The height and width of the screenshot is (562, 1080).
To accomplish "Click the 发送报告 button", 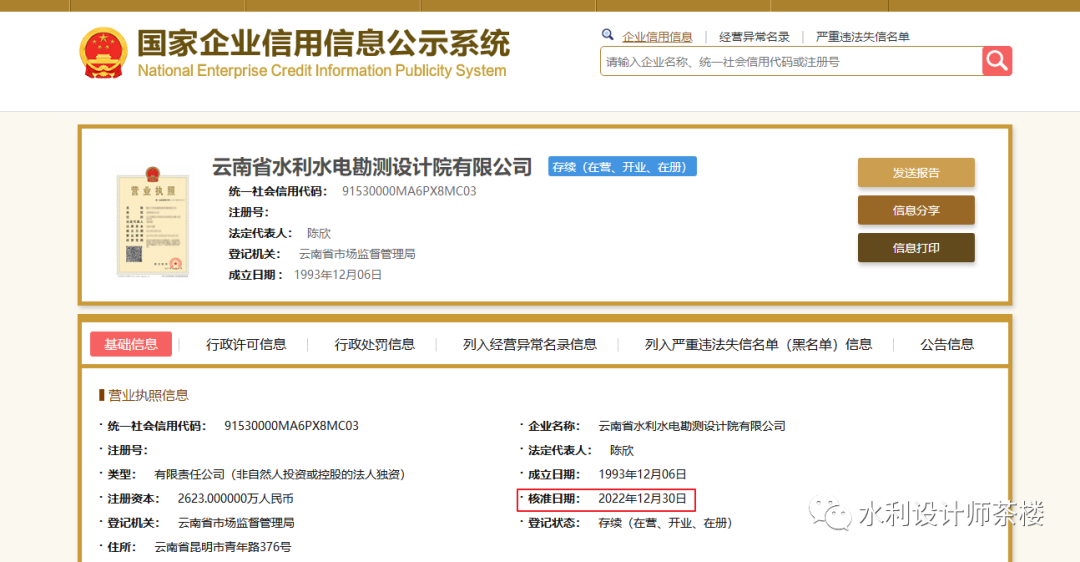I will (x=916, y=173).
